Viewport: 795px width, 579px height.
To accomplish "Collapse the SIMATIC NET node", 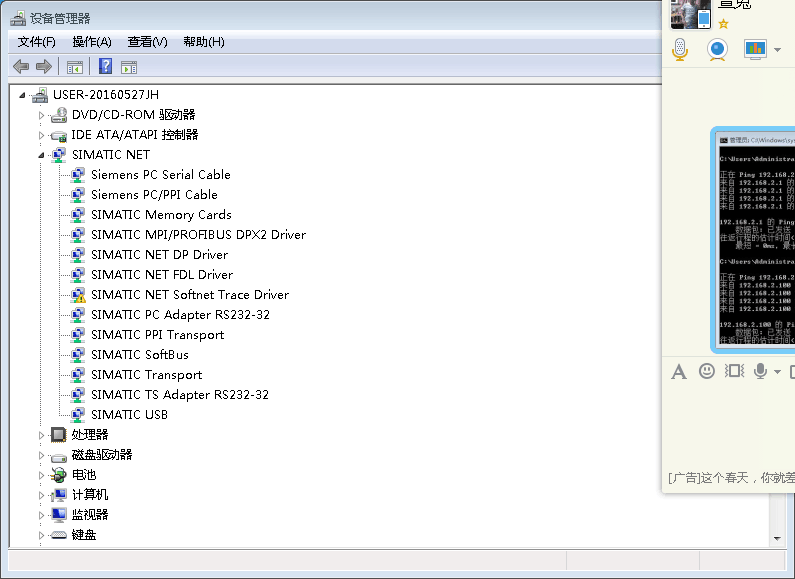I will click(42, 155).
